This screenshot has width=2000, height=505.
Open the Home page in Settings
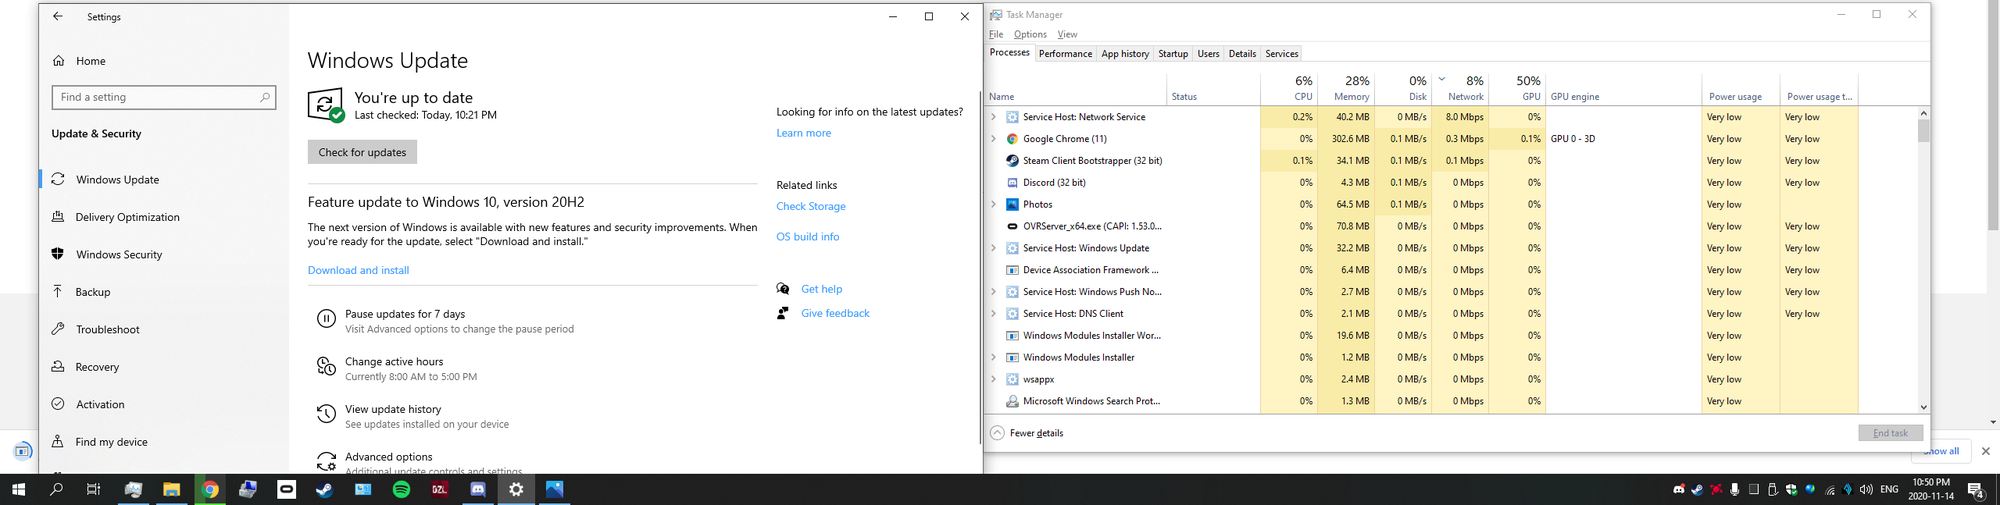pos(80,61)
